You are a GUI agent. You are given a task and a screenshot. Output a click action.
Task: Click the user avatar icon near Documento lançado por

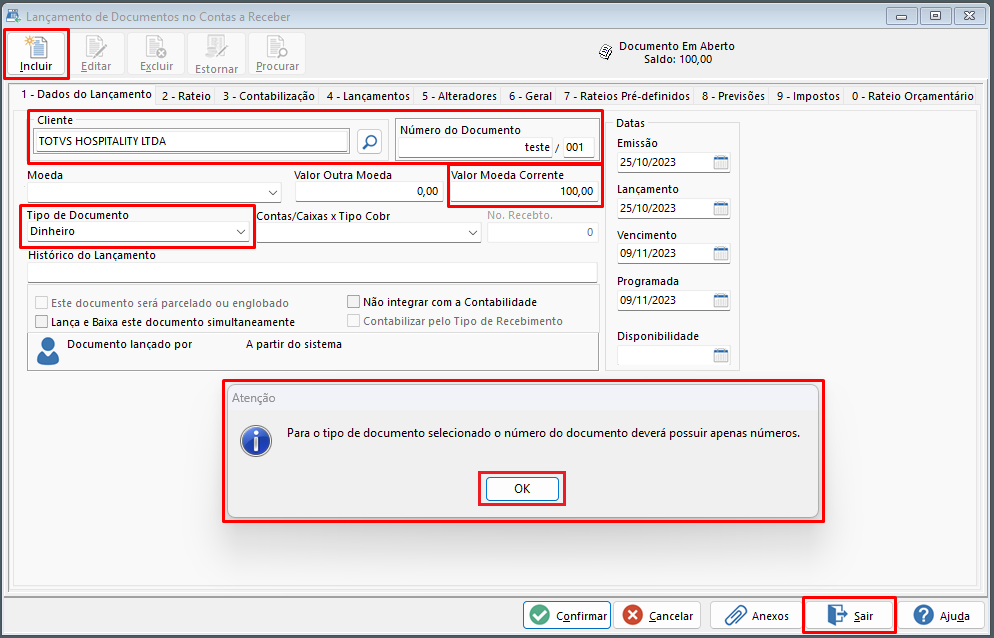[x=48, y=351]
